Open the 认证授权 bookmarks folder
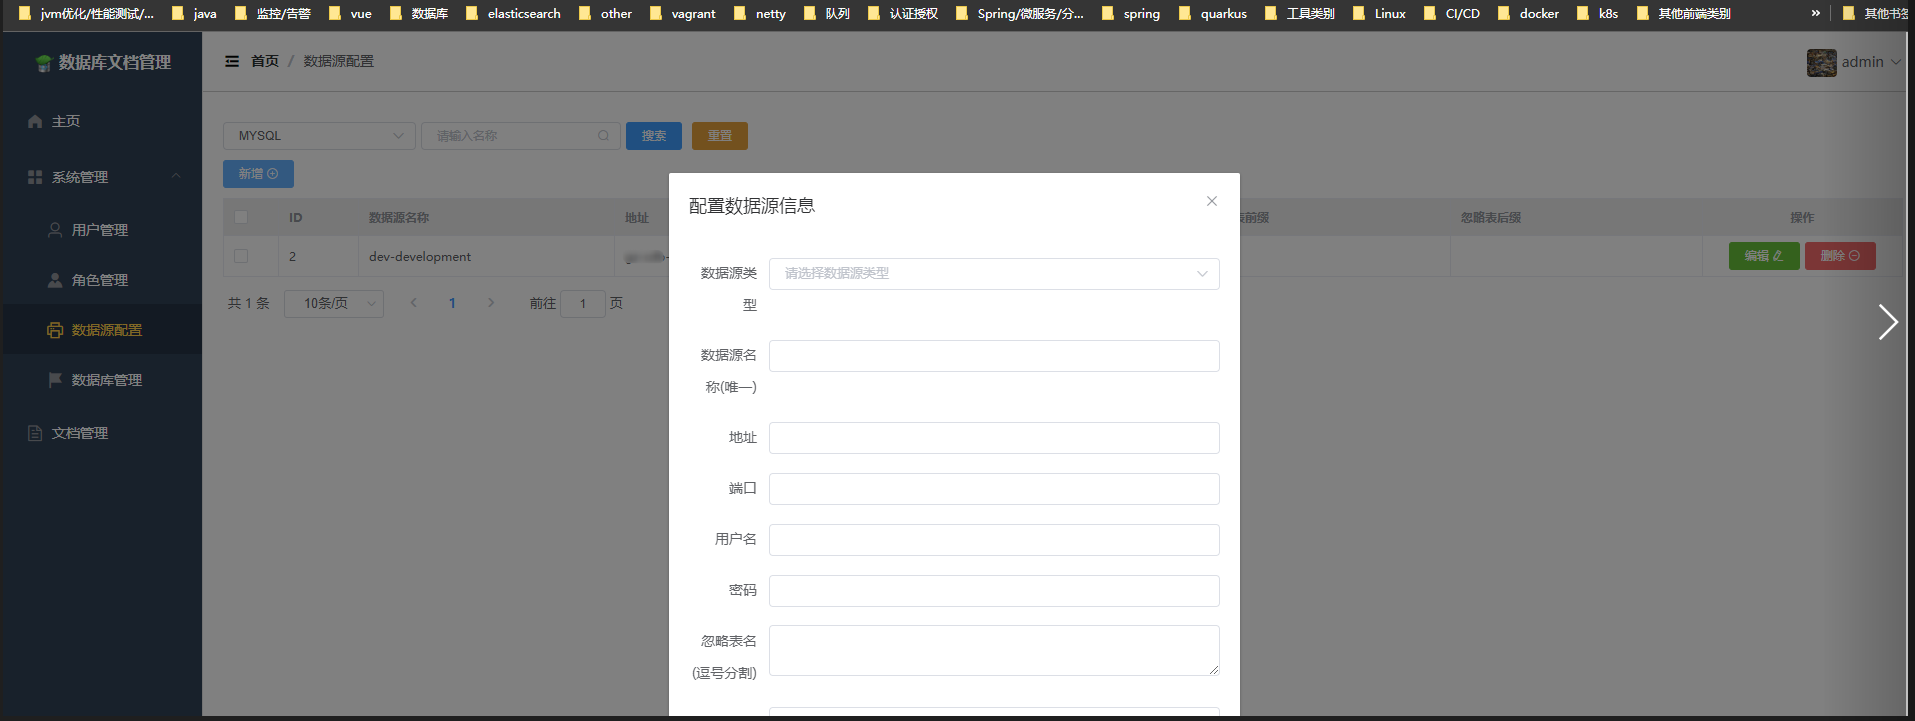Viewport: 1915px width, 721px height. tap(902, 13)
